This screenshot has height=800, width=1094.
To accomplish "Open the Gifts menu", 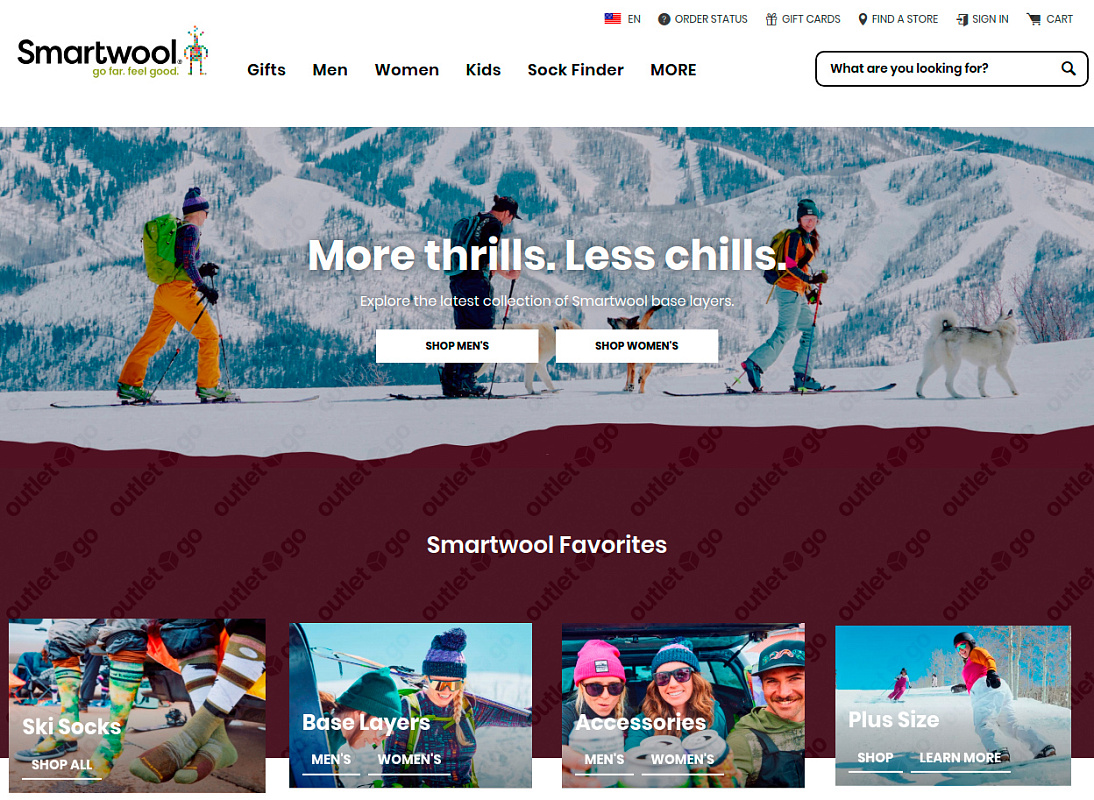I will click(x=267, y=70).
